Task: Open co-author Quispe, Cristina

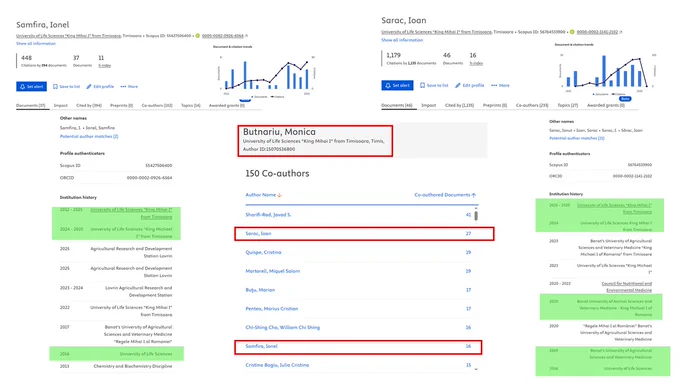Action: [263, 252]
